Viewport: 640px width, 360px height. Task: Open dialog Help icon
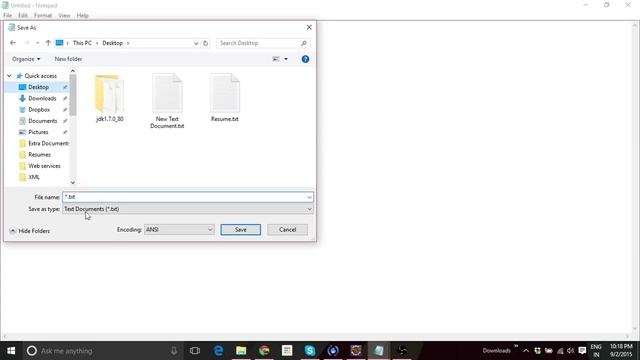305,59
